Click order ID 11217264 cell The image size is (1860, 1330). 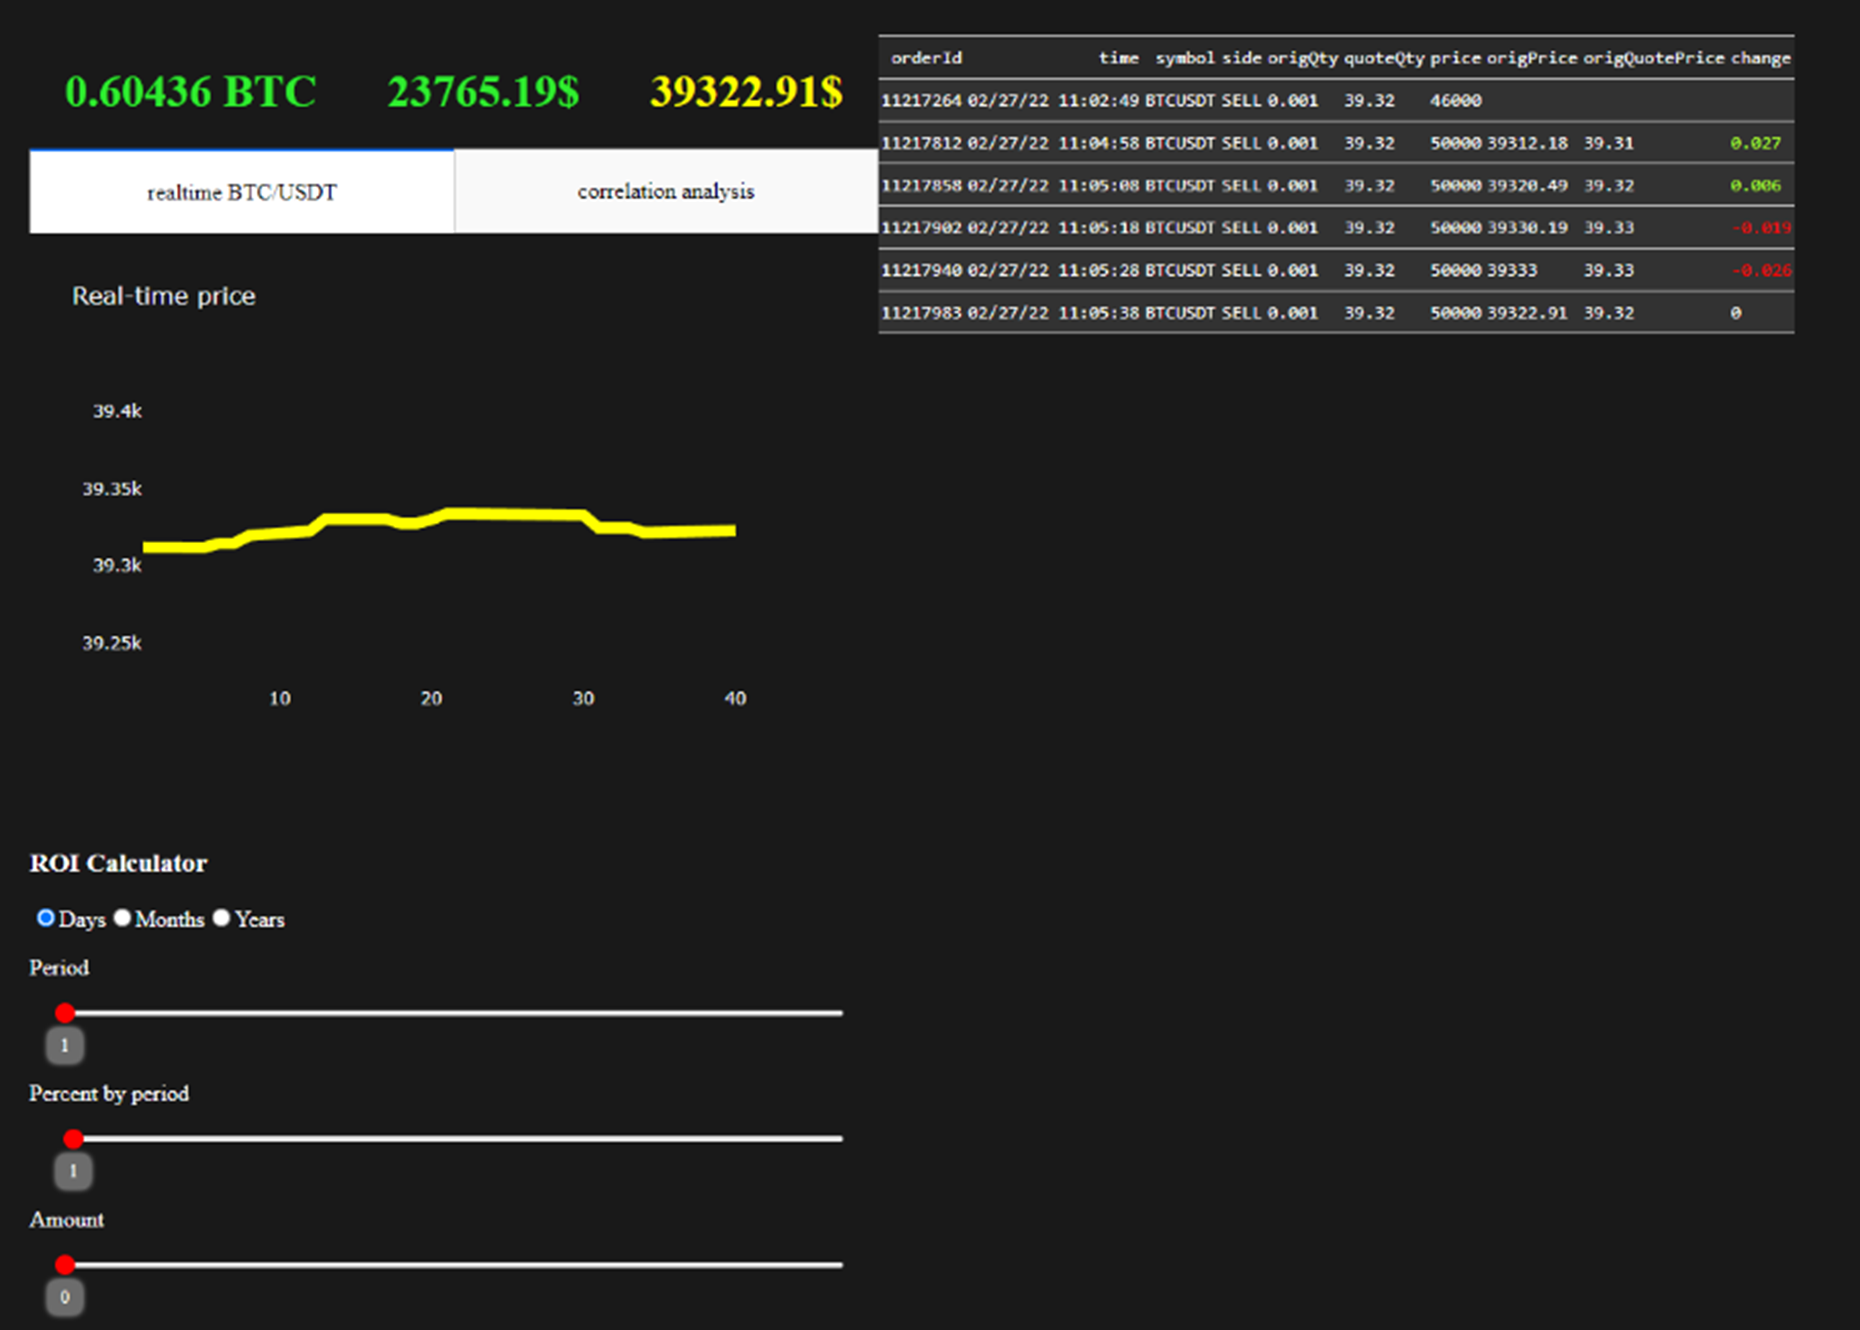click(921, 100)
